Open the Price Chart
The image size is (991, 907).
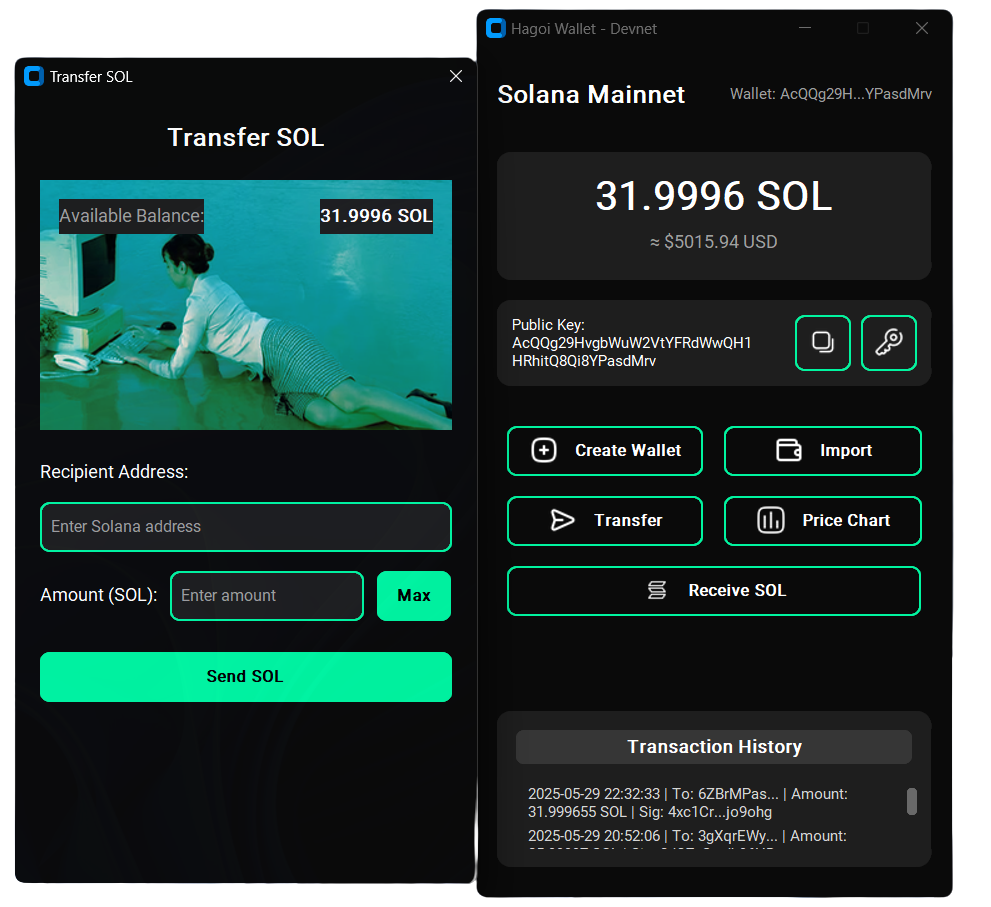(x=822, y=520)
